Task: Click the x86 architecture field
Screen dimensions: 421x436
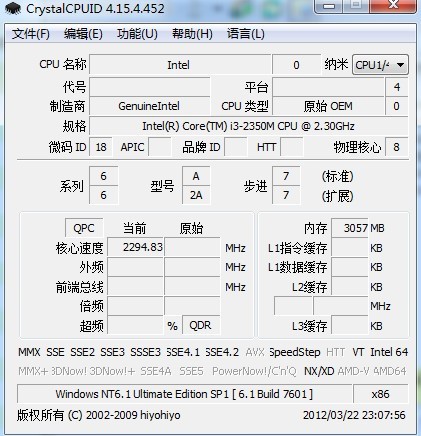Action: click(380, 394)
